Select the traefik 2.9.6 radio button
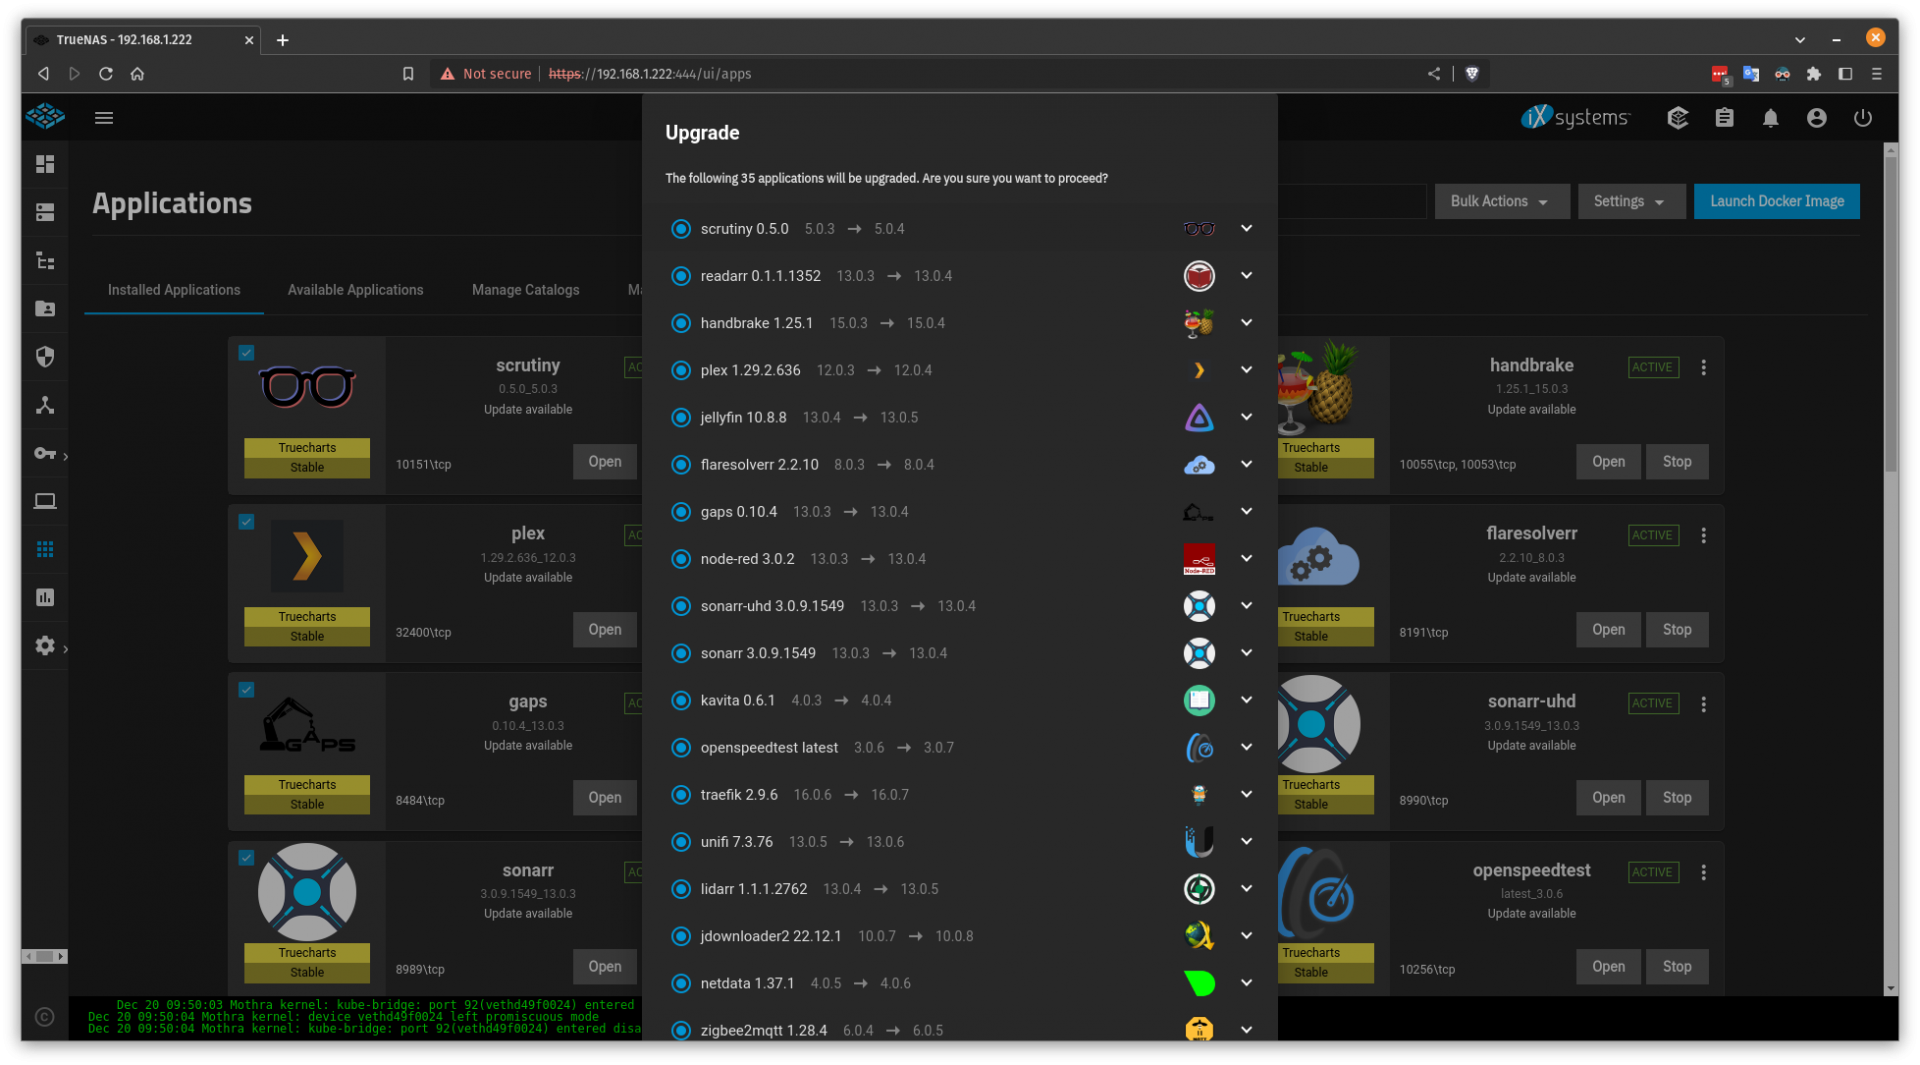This screenshot has height=1065, width=1920. tap(681, 795)
